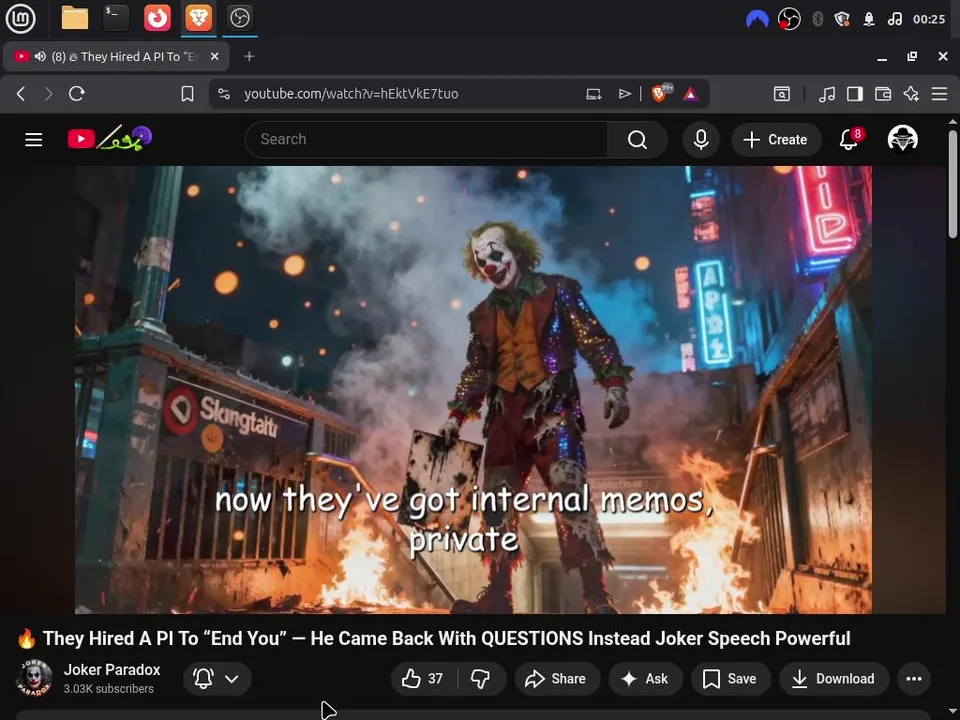Open the sound volume tray icon
Image resolution: width=960 pixels, height=720 pixels.
pyautogui.click(x=894, y=19)
